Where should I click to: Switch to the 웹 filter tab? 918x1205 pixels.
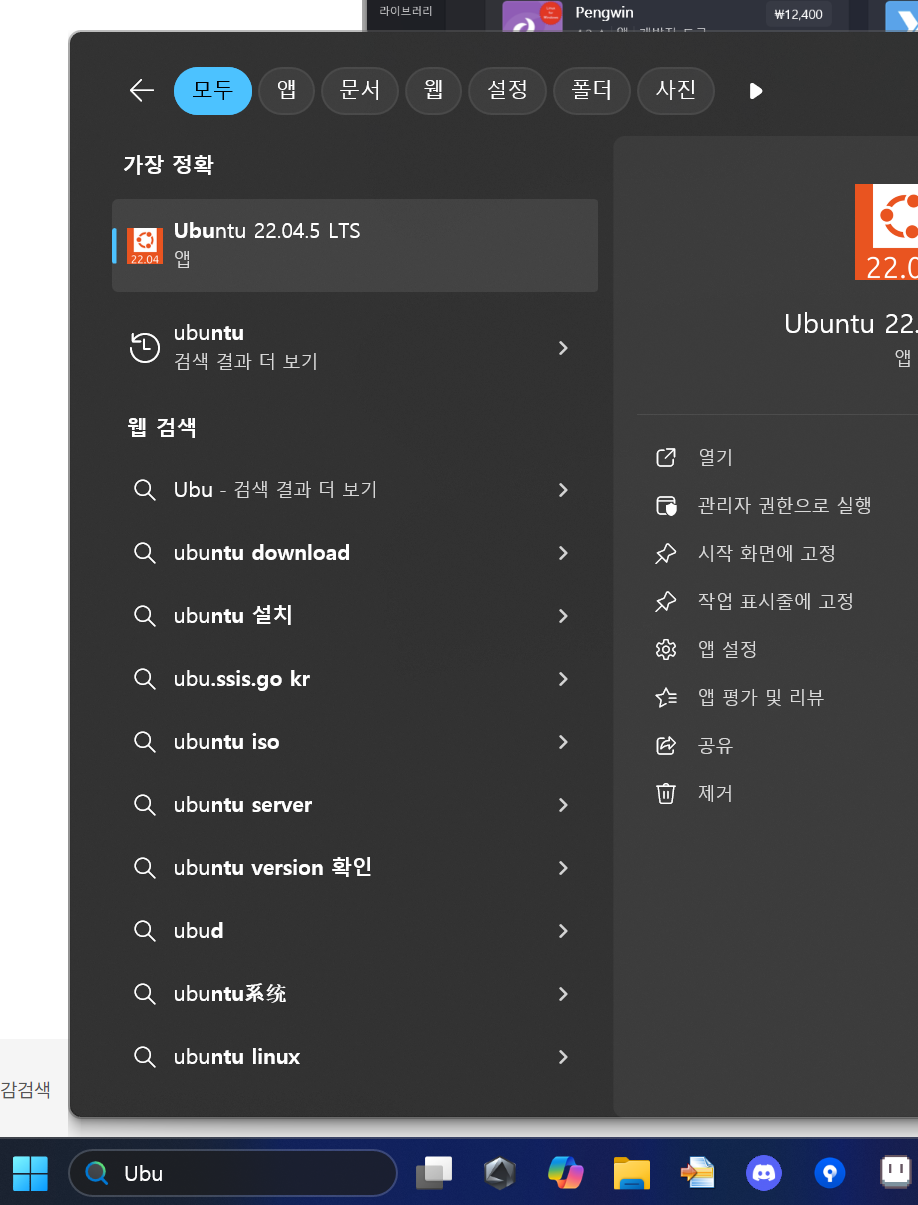[433, 91]
